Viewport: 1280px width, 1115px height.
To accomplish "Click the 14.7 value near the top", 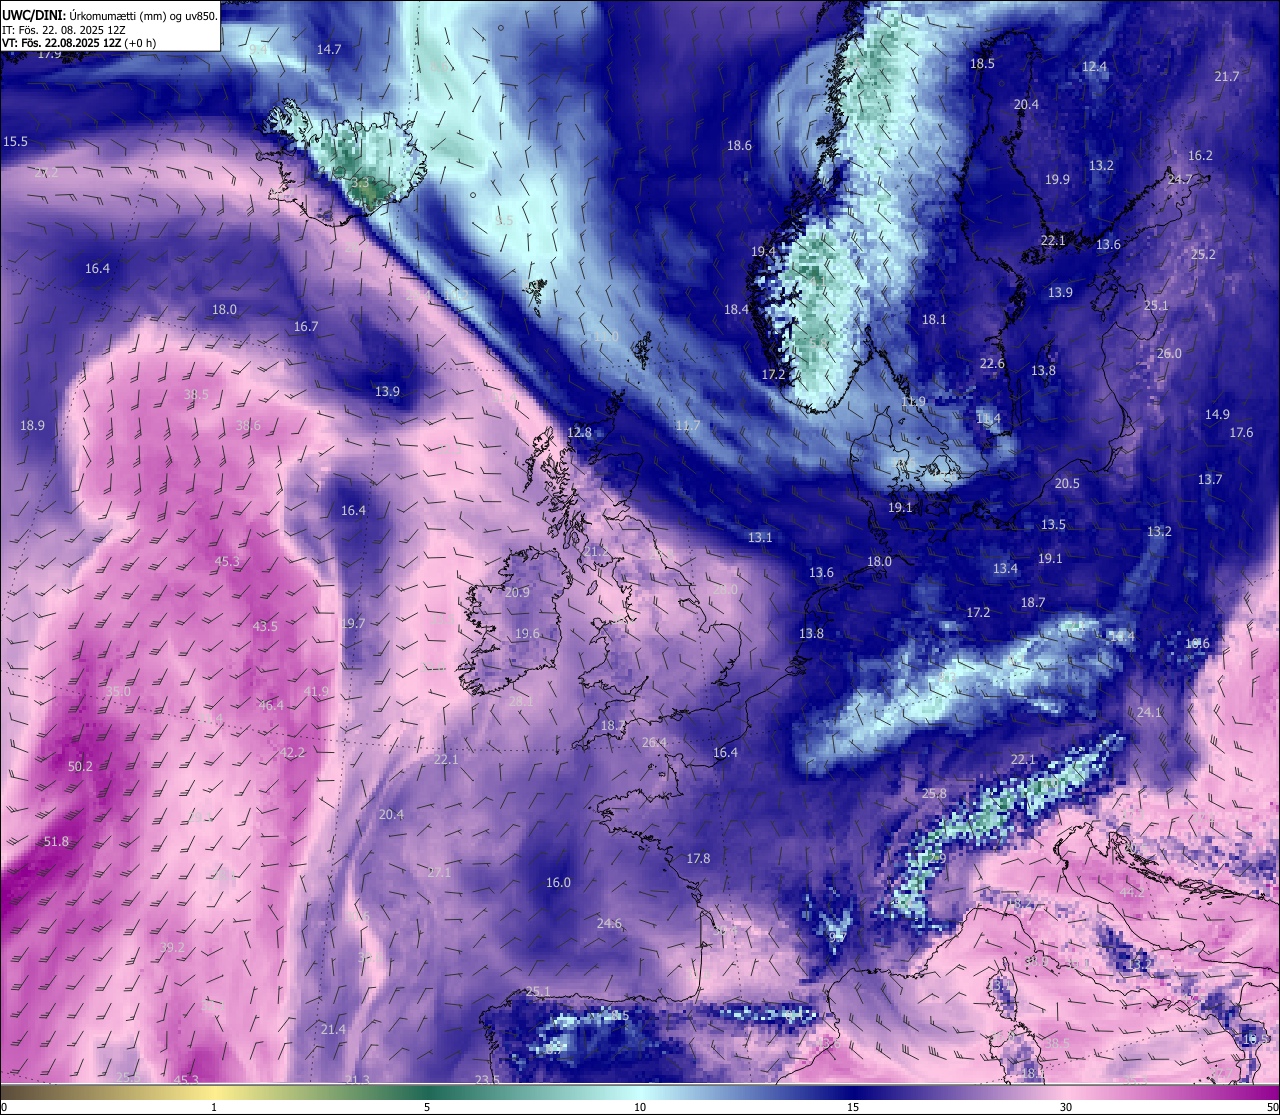I will pyautogui.click(x=329, y=50).
